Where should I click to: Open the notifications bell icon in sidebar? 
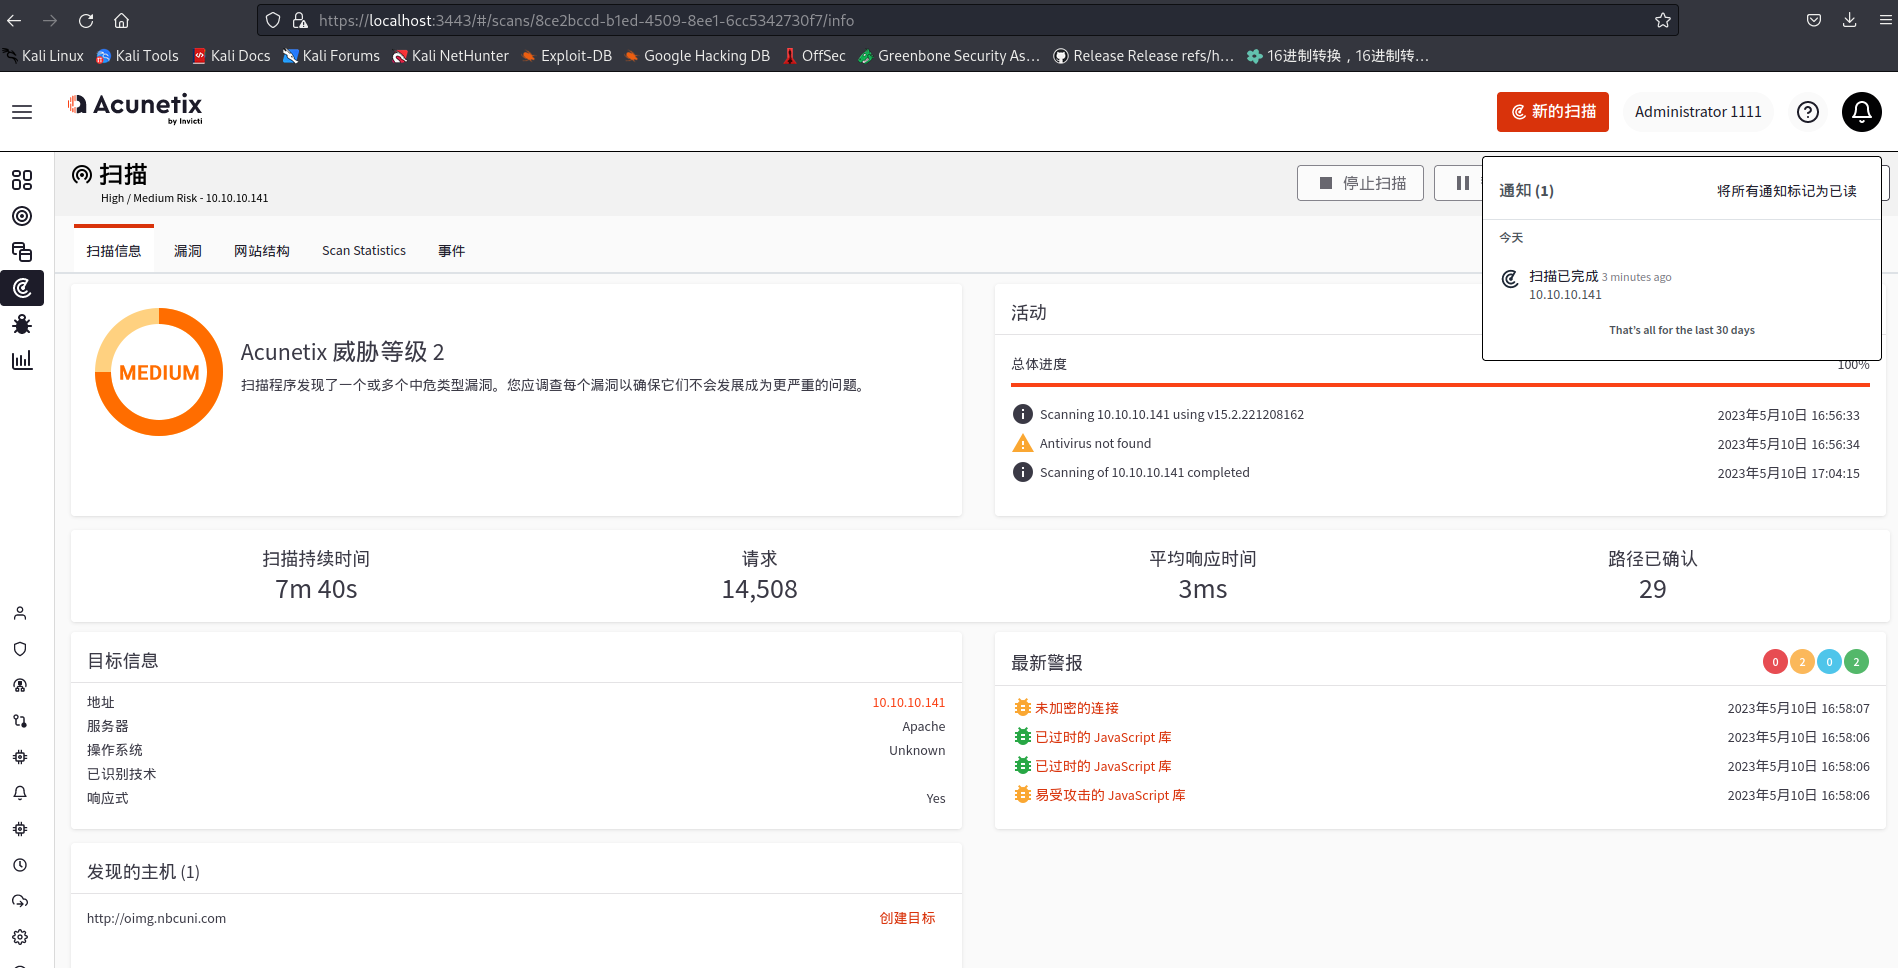20,793
